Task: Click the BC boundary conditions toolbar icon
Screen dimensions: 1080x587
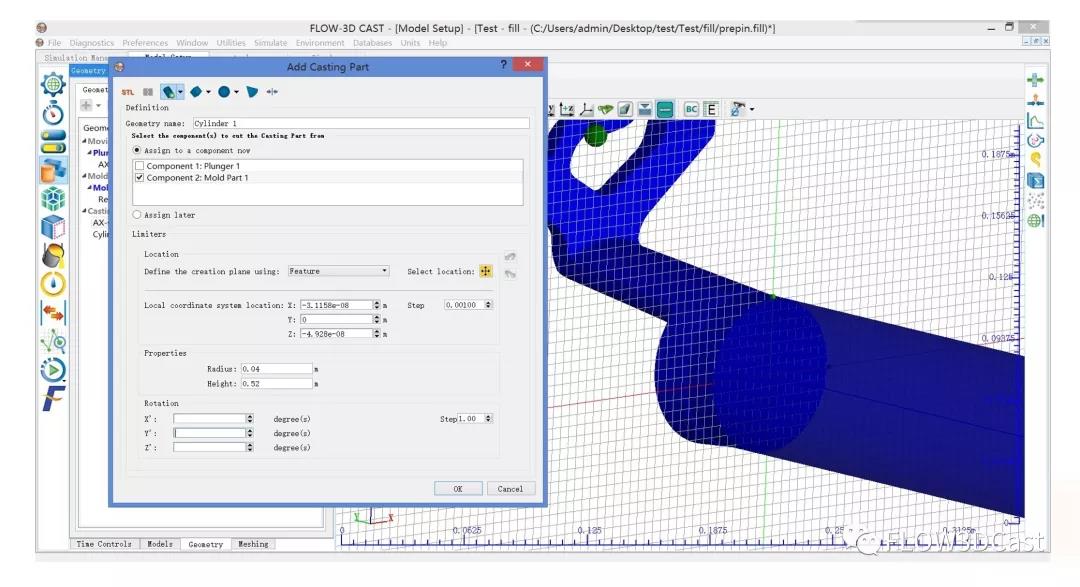Action: tap(690, 109)
